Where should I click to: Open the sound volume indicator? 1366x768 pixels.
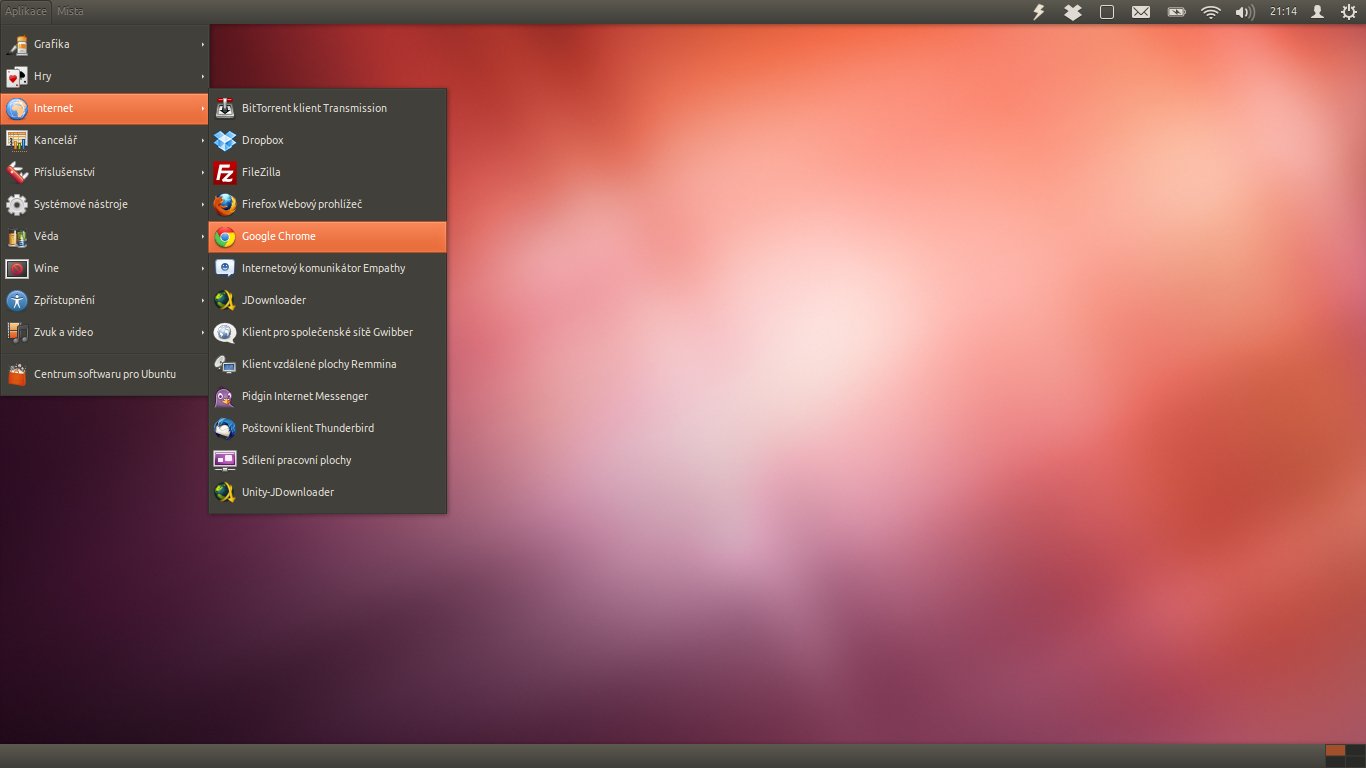(x=1245, y=12)
